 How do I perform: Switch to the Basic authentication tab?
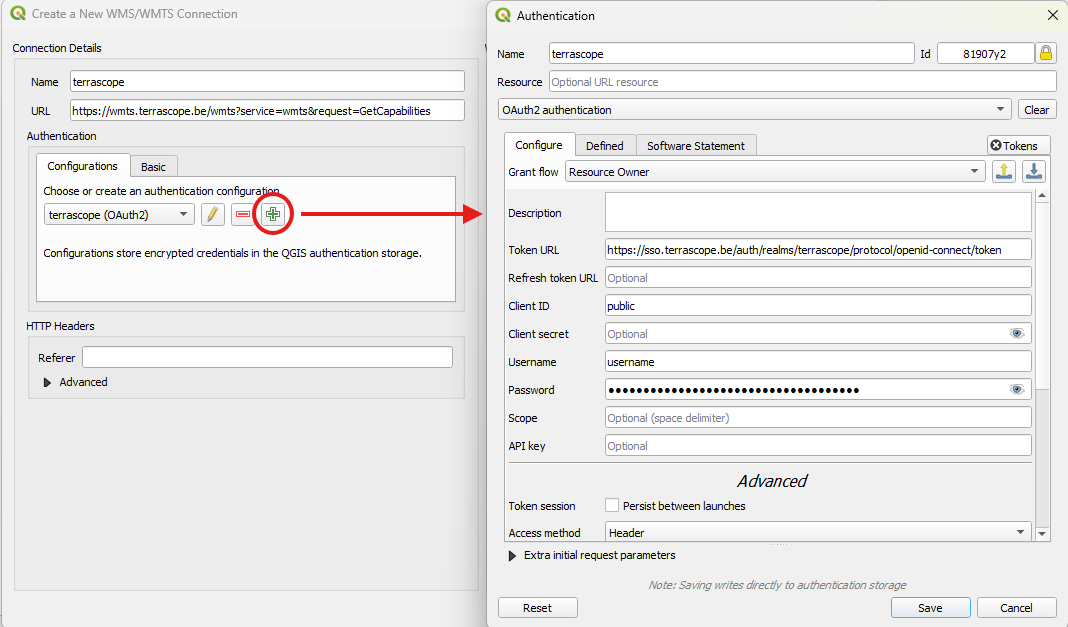click(x=153, y=166)
